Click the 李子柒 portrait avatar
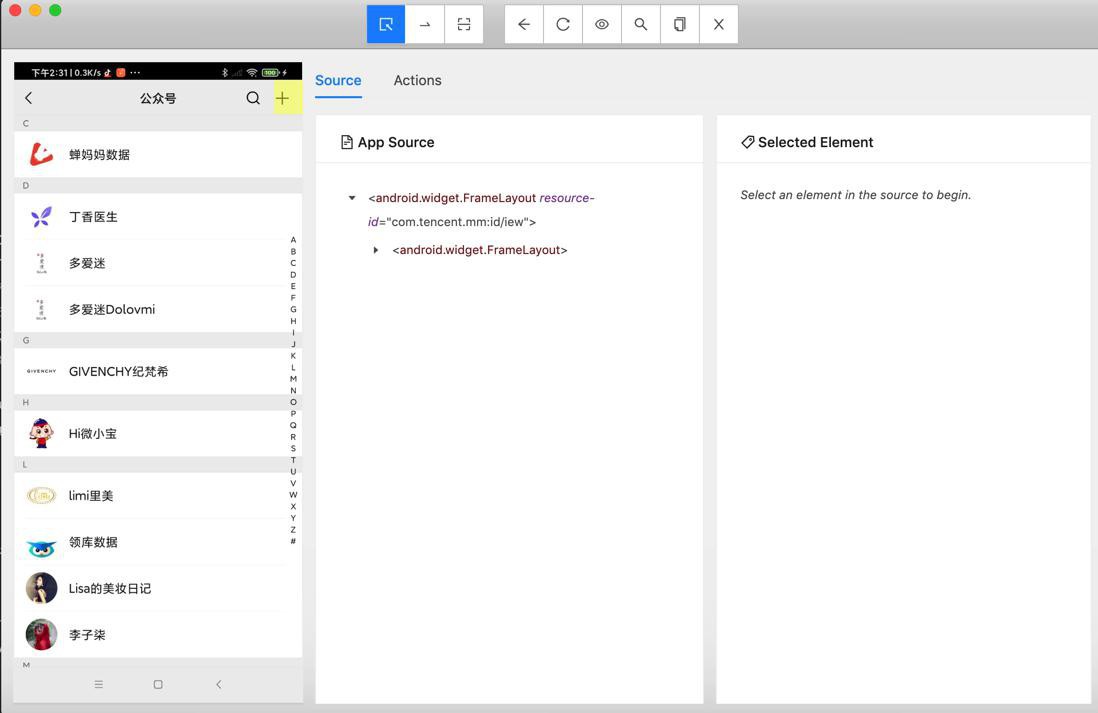This screenshot has width=1098, height=713. (x=41, y=635)
